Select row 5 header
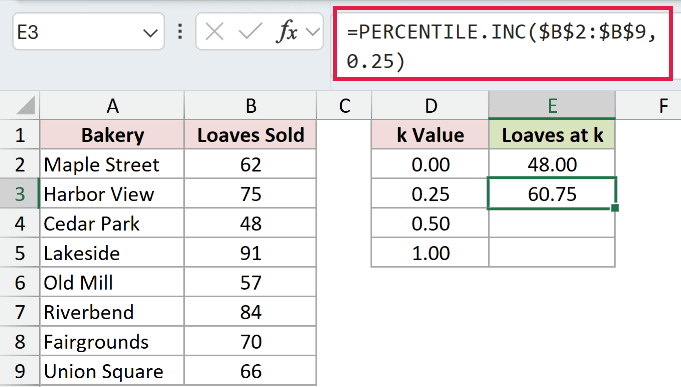 coord(20,253)
